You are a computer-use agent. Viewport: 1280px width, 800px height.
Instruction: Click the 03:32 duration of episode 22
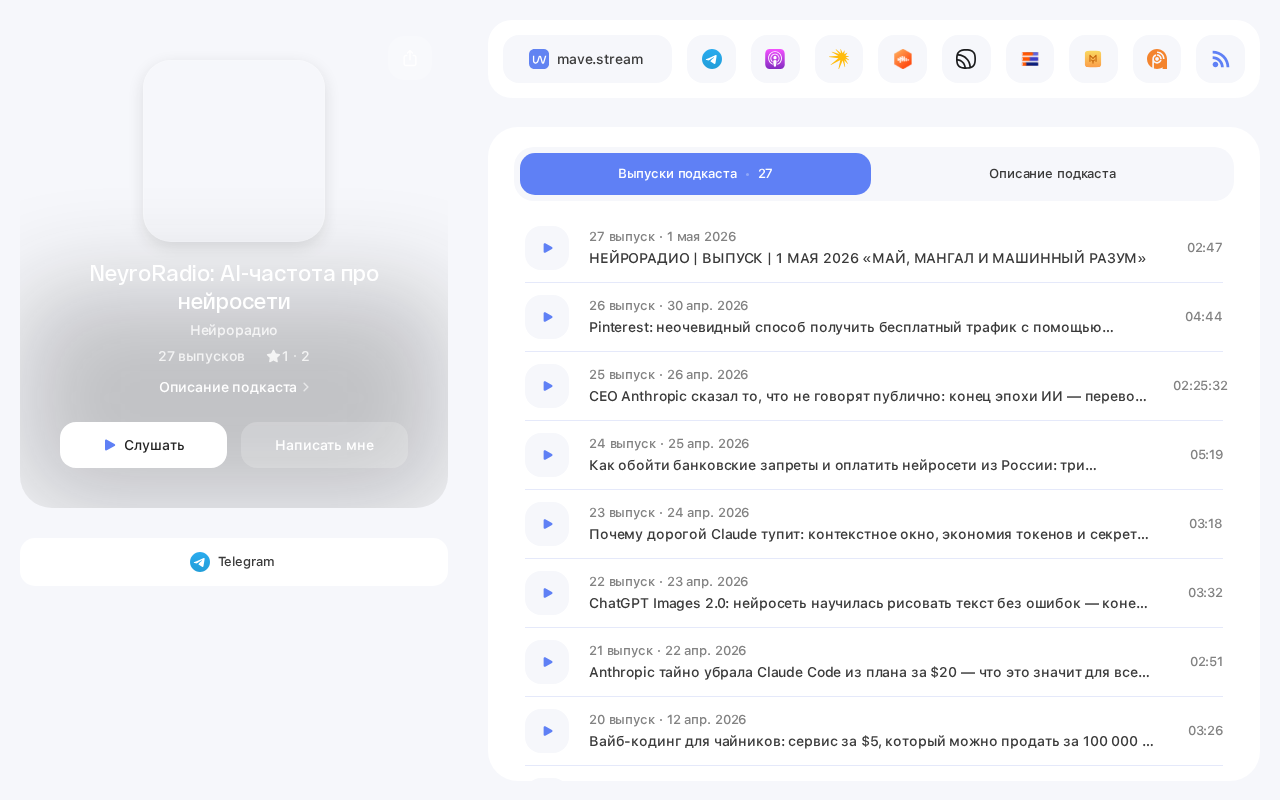pos(1205,593)
